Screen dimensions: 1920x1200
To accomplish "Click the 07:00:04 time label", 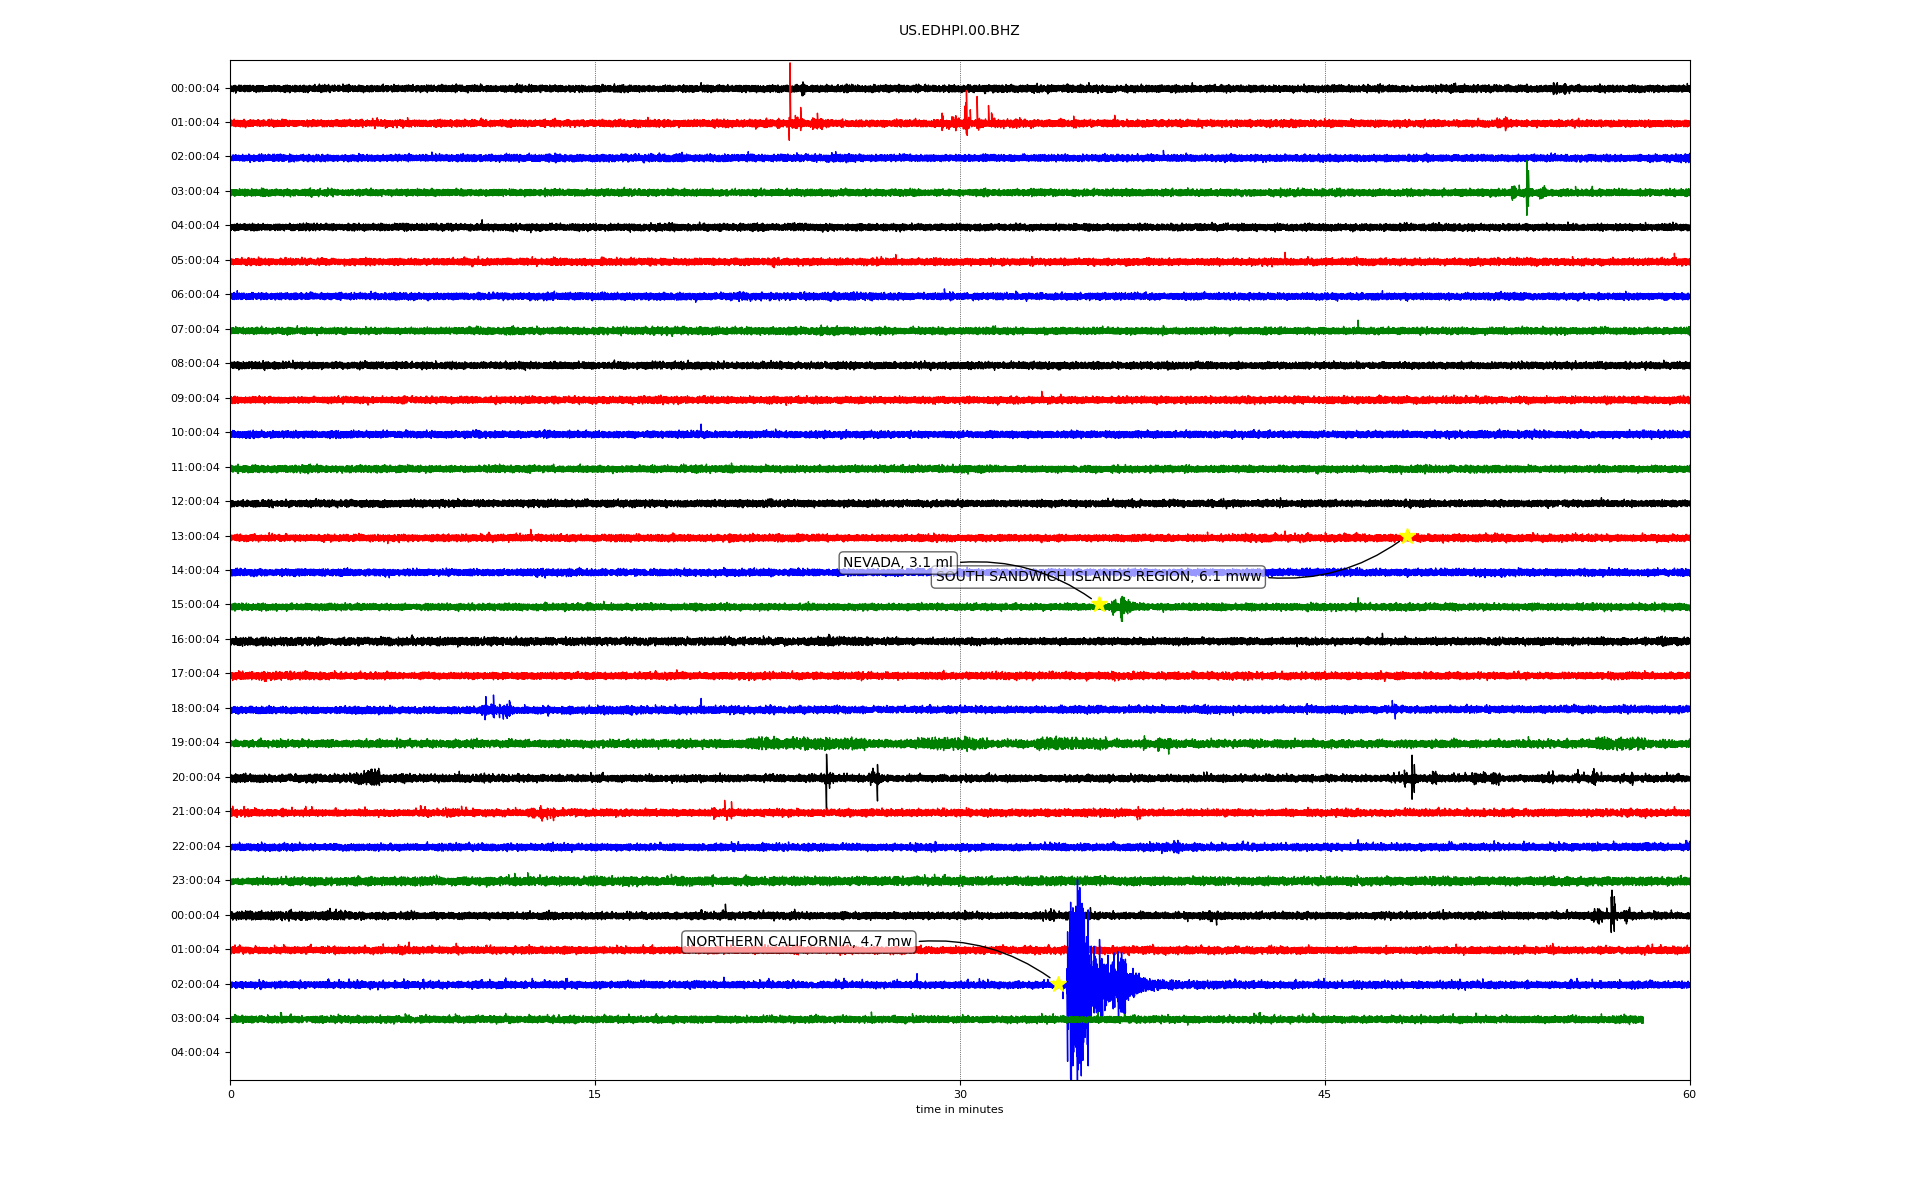I will [195, 330].
